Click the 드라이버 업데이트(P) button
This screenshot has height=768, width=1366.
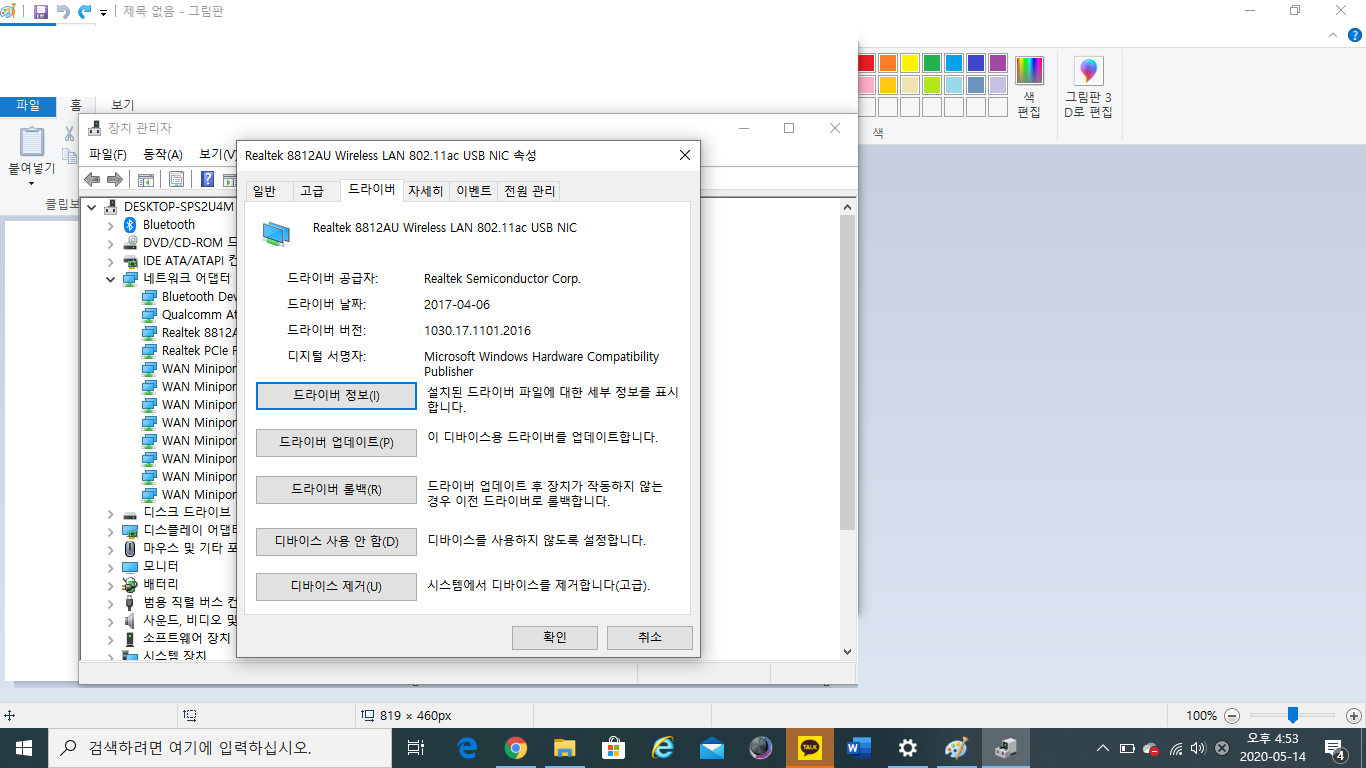(x=336, y=442)
